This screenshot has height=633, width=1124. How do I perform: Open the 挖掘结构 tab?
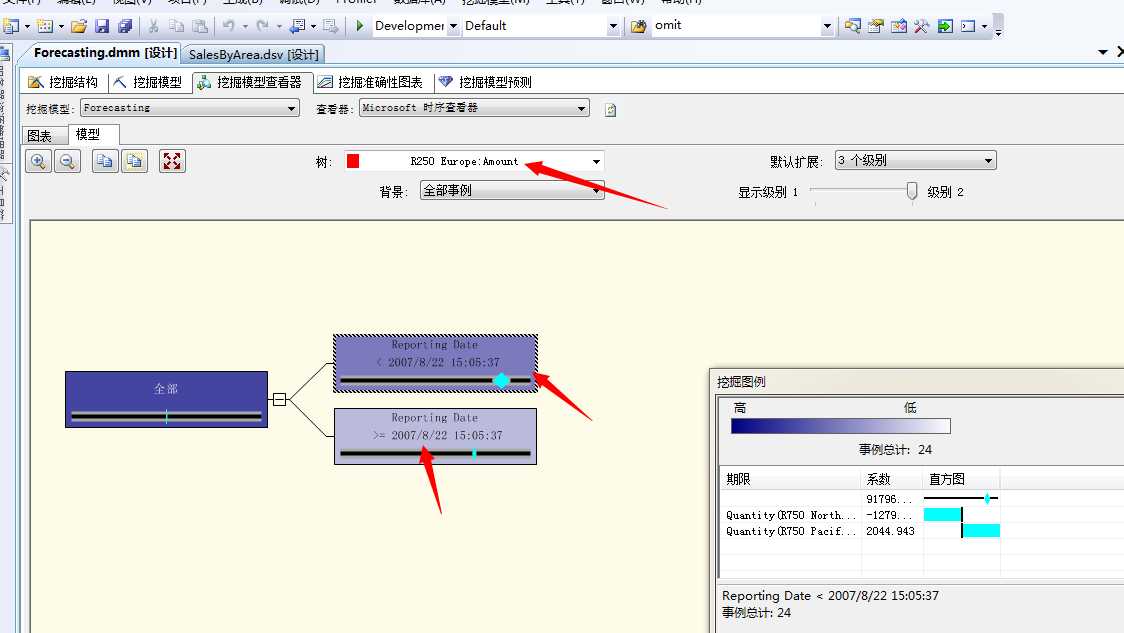click(x=63, y=82)
